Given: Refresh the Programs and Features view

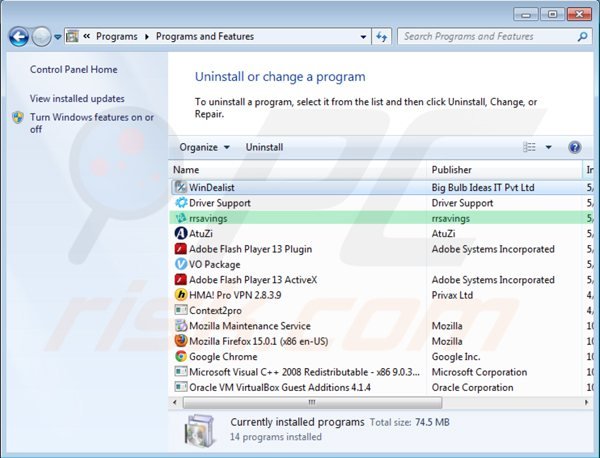Looking at the screenshot, I should pyautogui.click(x=382, y=37).
